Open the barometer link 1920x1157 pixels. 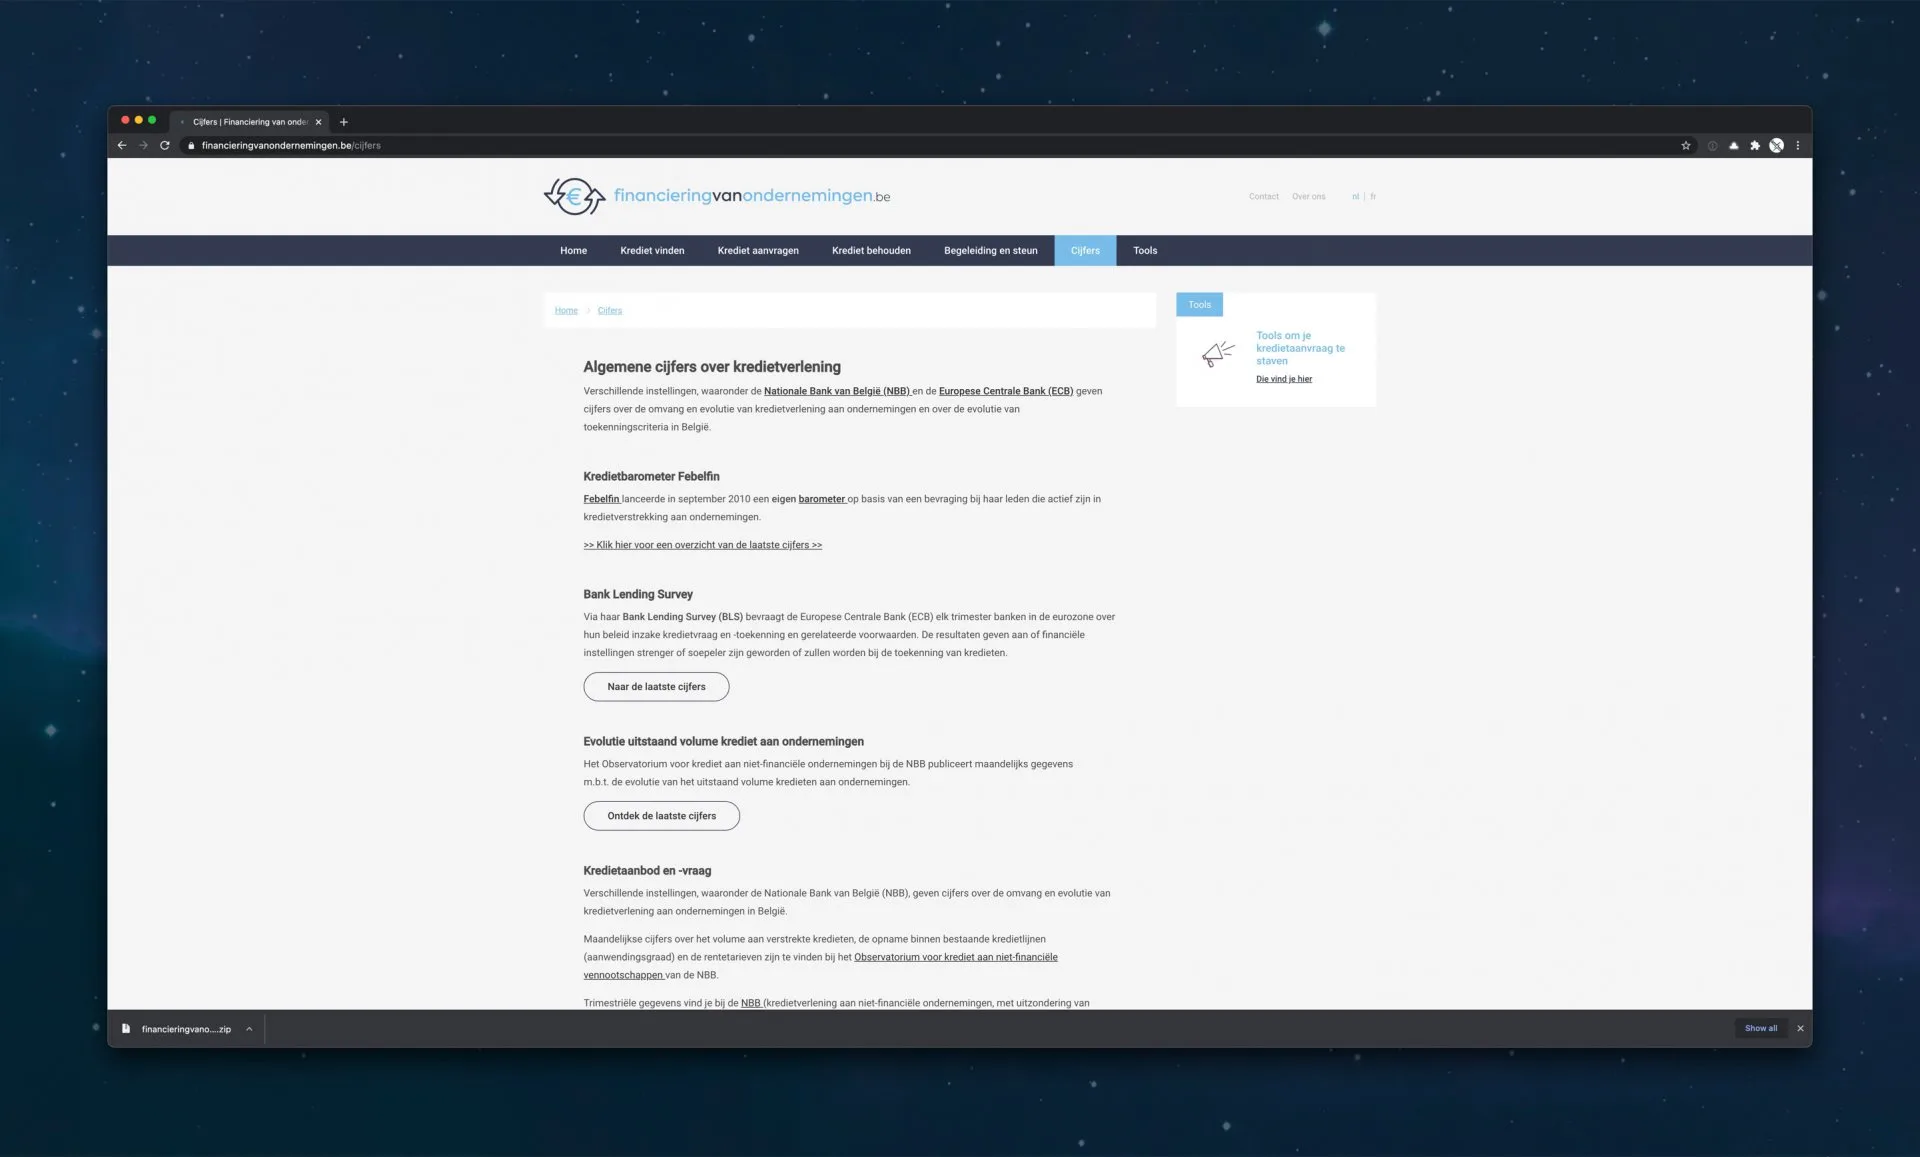coord(822,499)
